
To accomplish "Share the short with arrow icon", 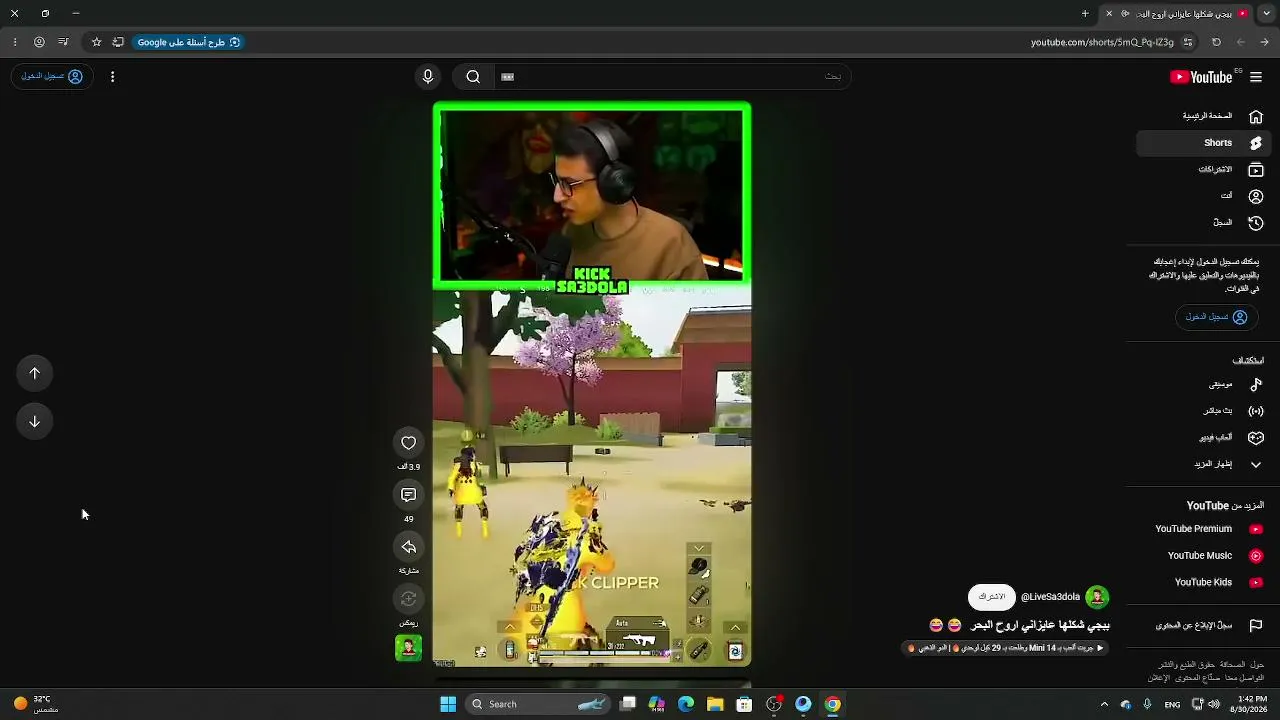I will point(408,547).
